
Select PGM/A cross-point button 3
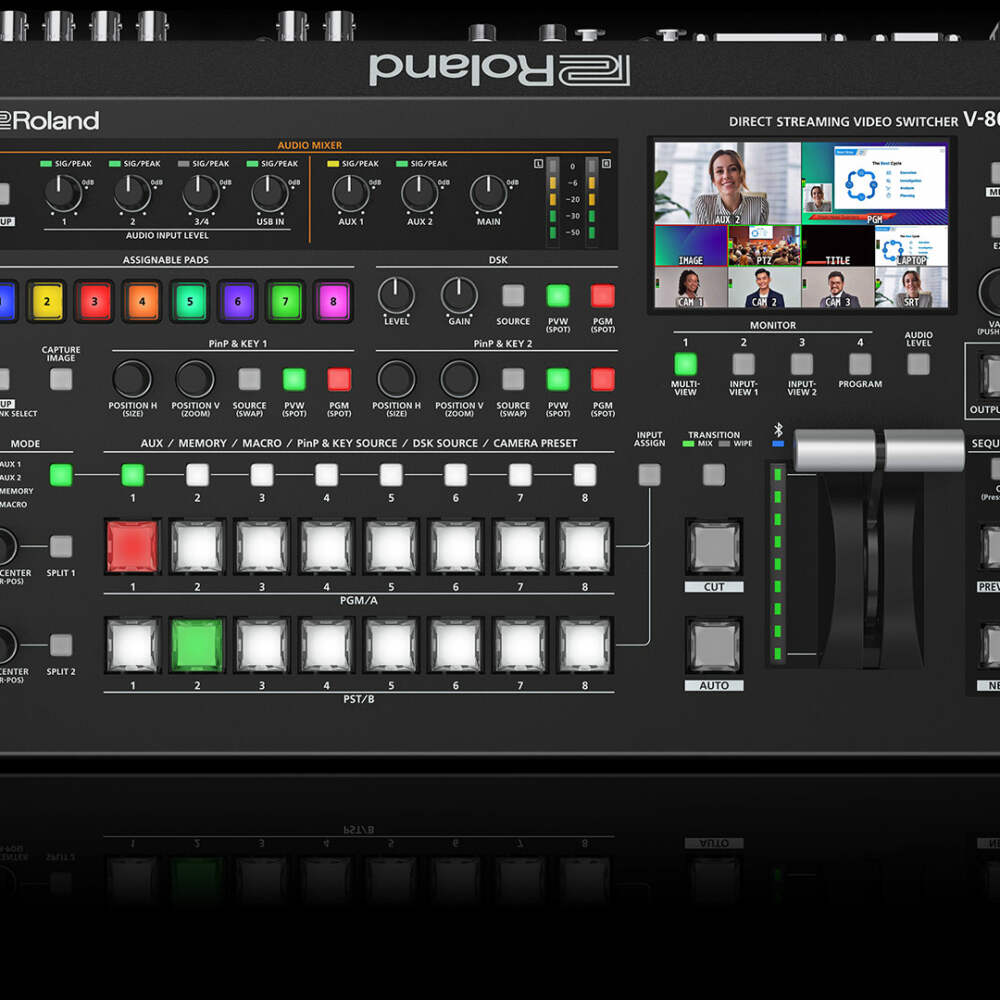pos(261,547)
